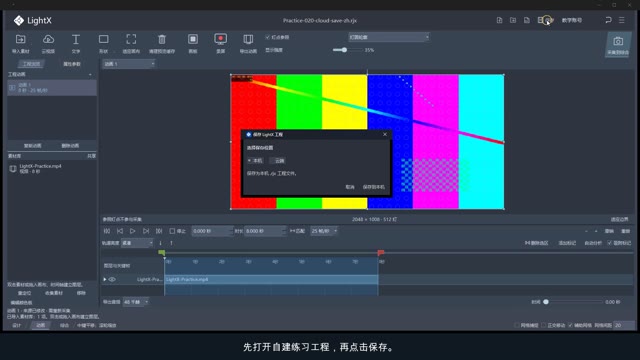Click the open project icon in title bar
Viewport: 640px width, 360px height.
(513, 20)
